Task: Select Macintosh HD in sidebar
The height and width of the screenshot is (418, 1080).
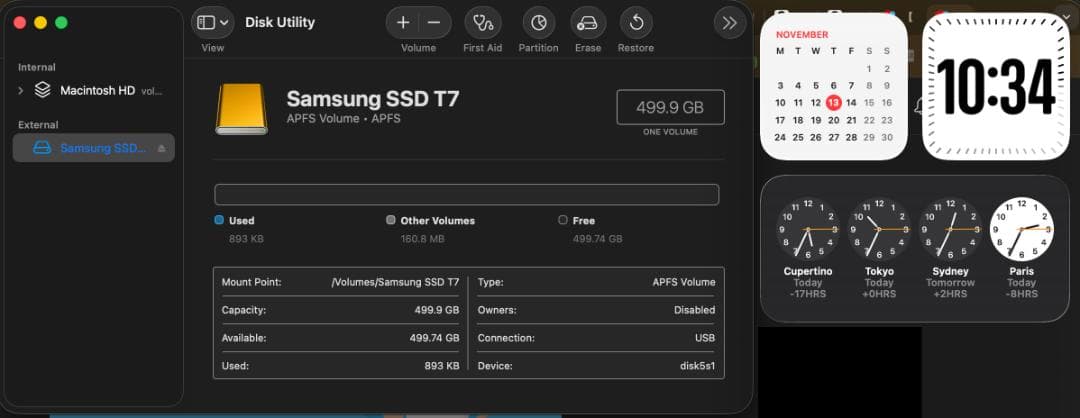Action: [94, 90]
